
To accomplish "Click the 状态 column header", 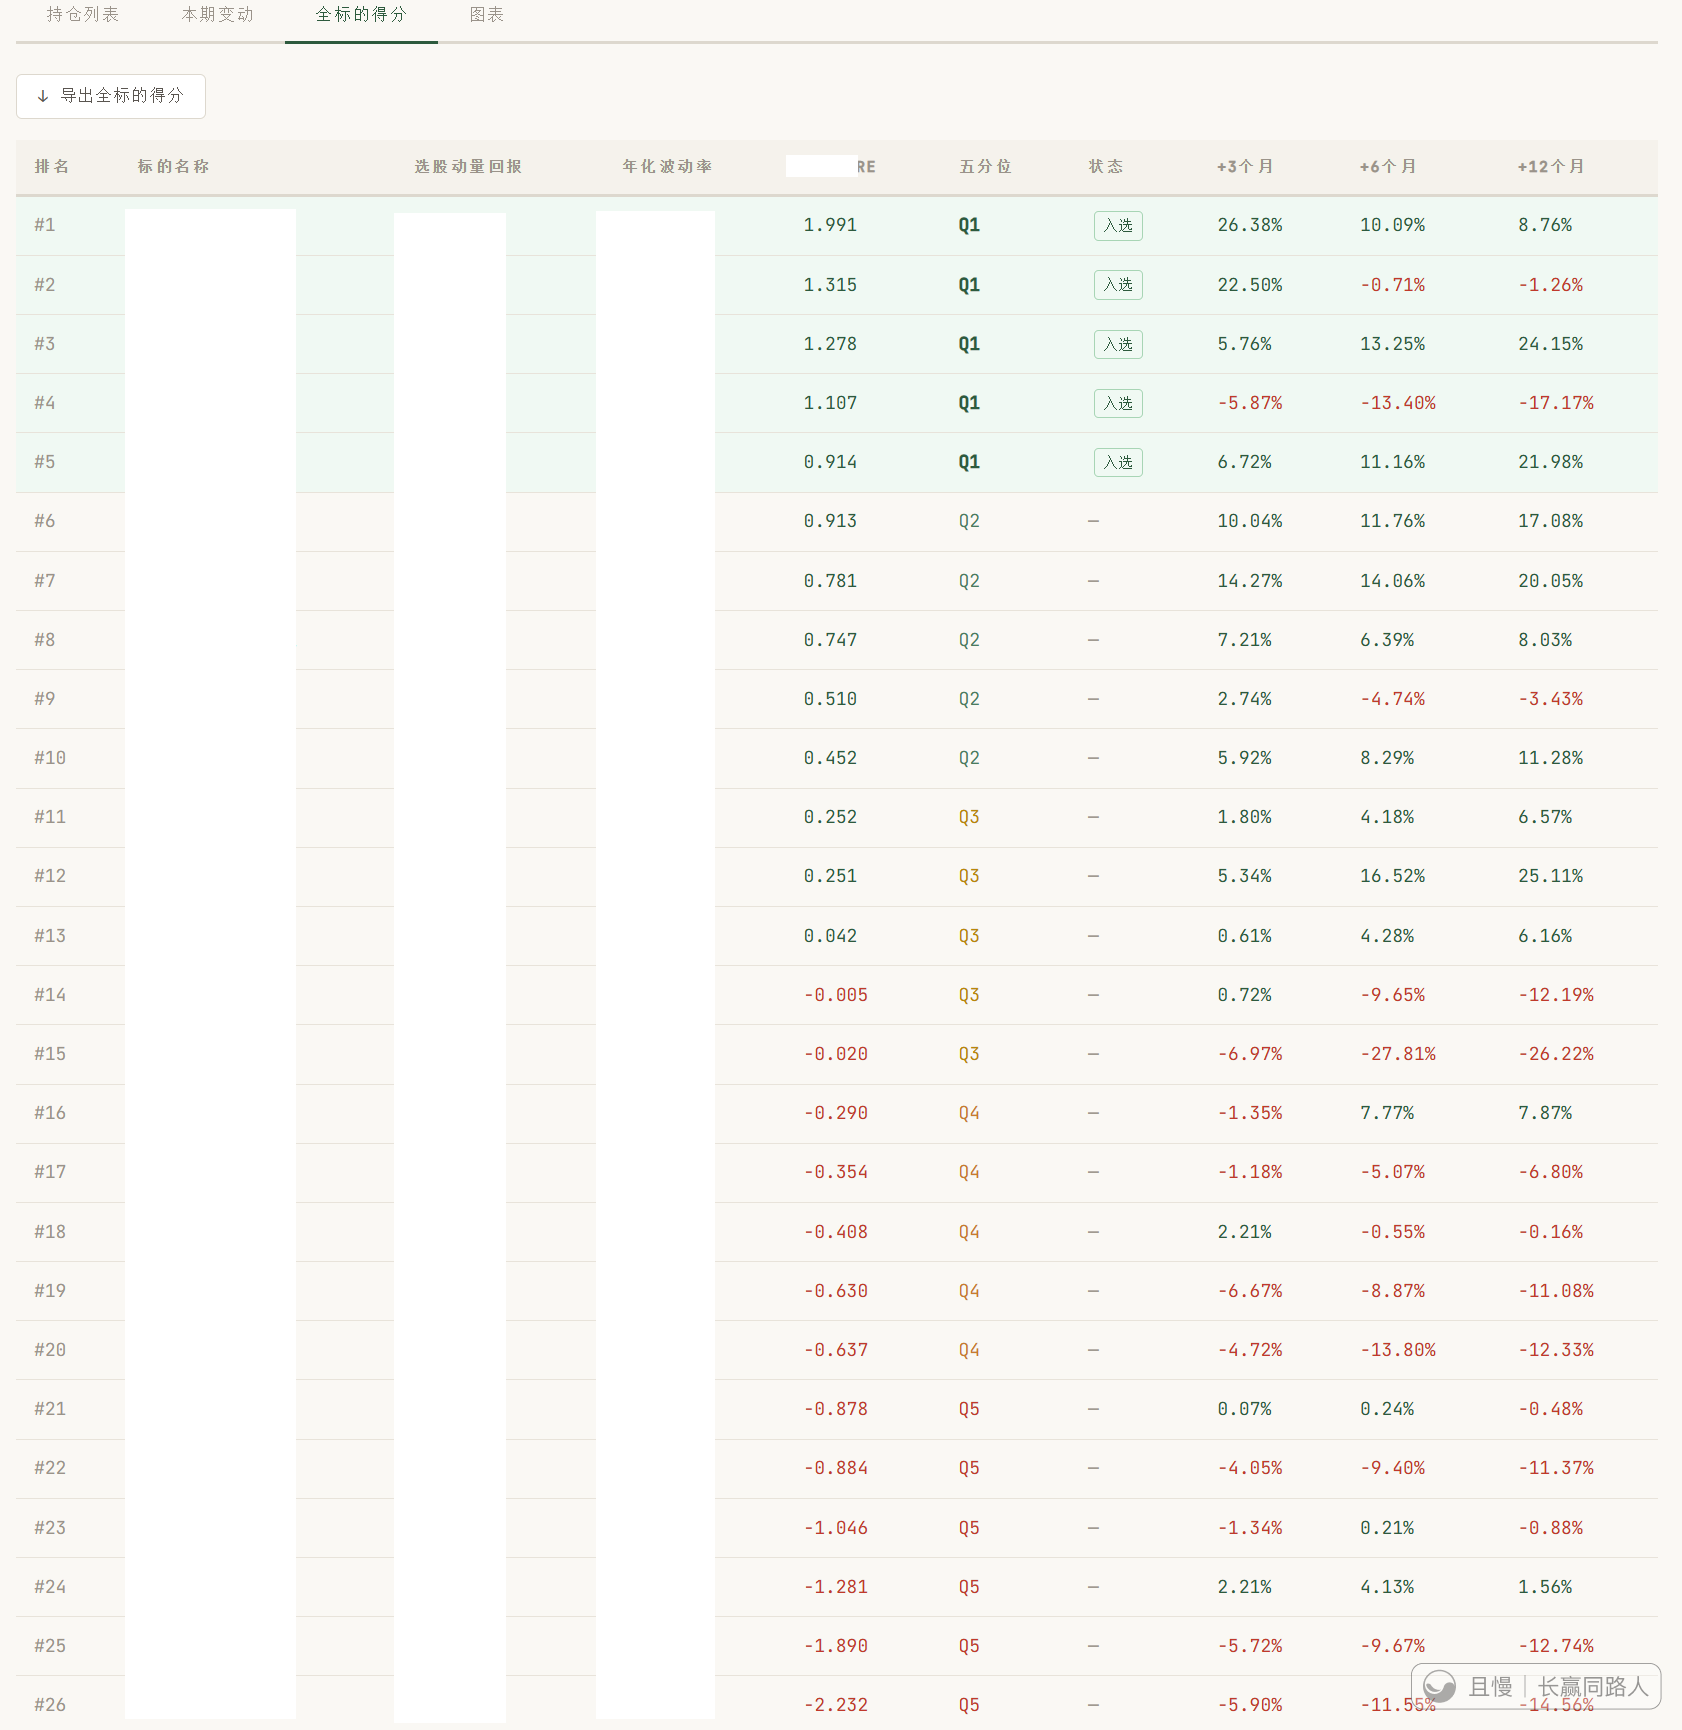I will tap(1106, 167).
